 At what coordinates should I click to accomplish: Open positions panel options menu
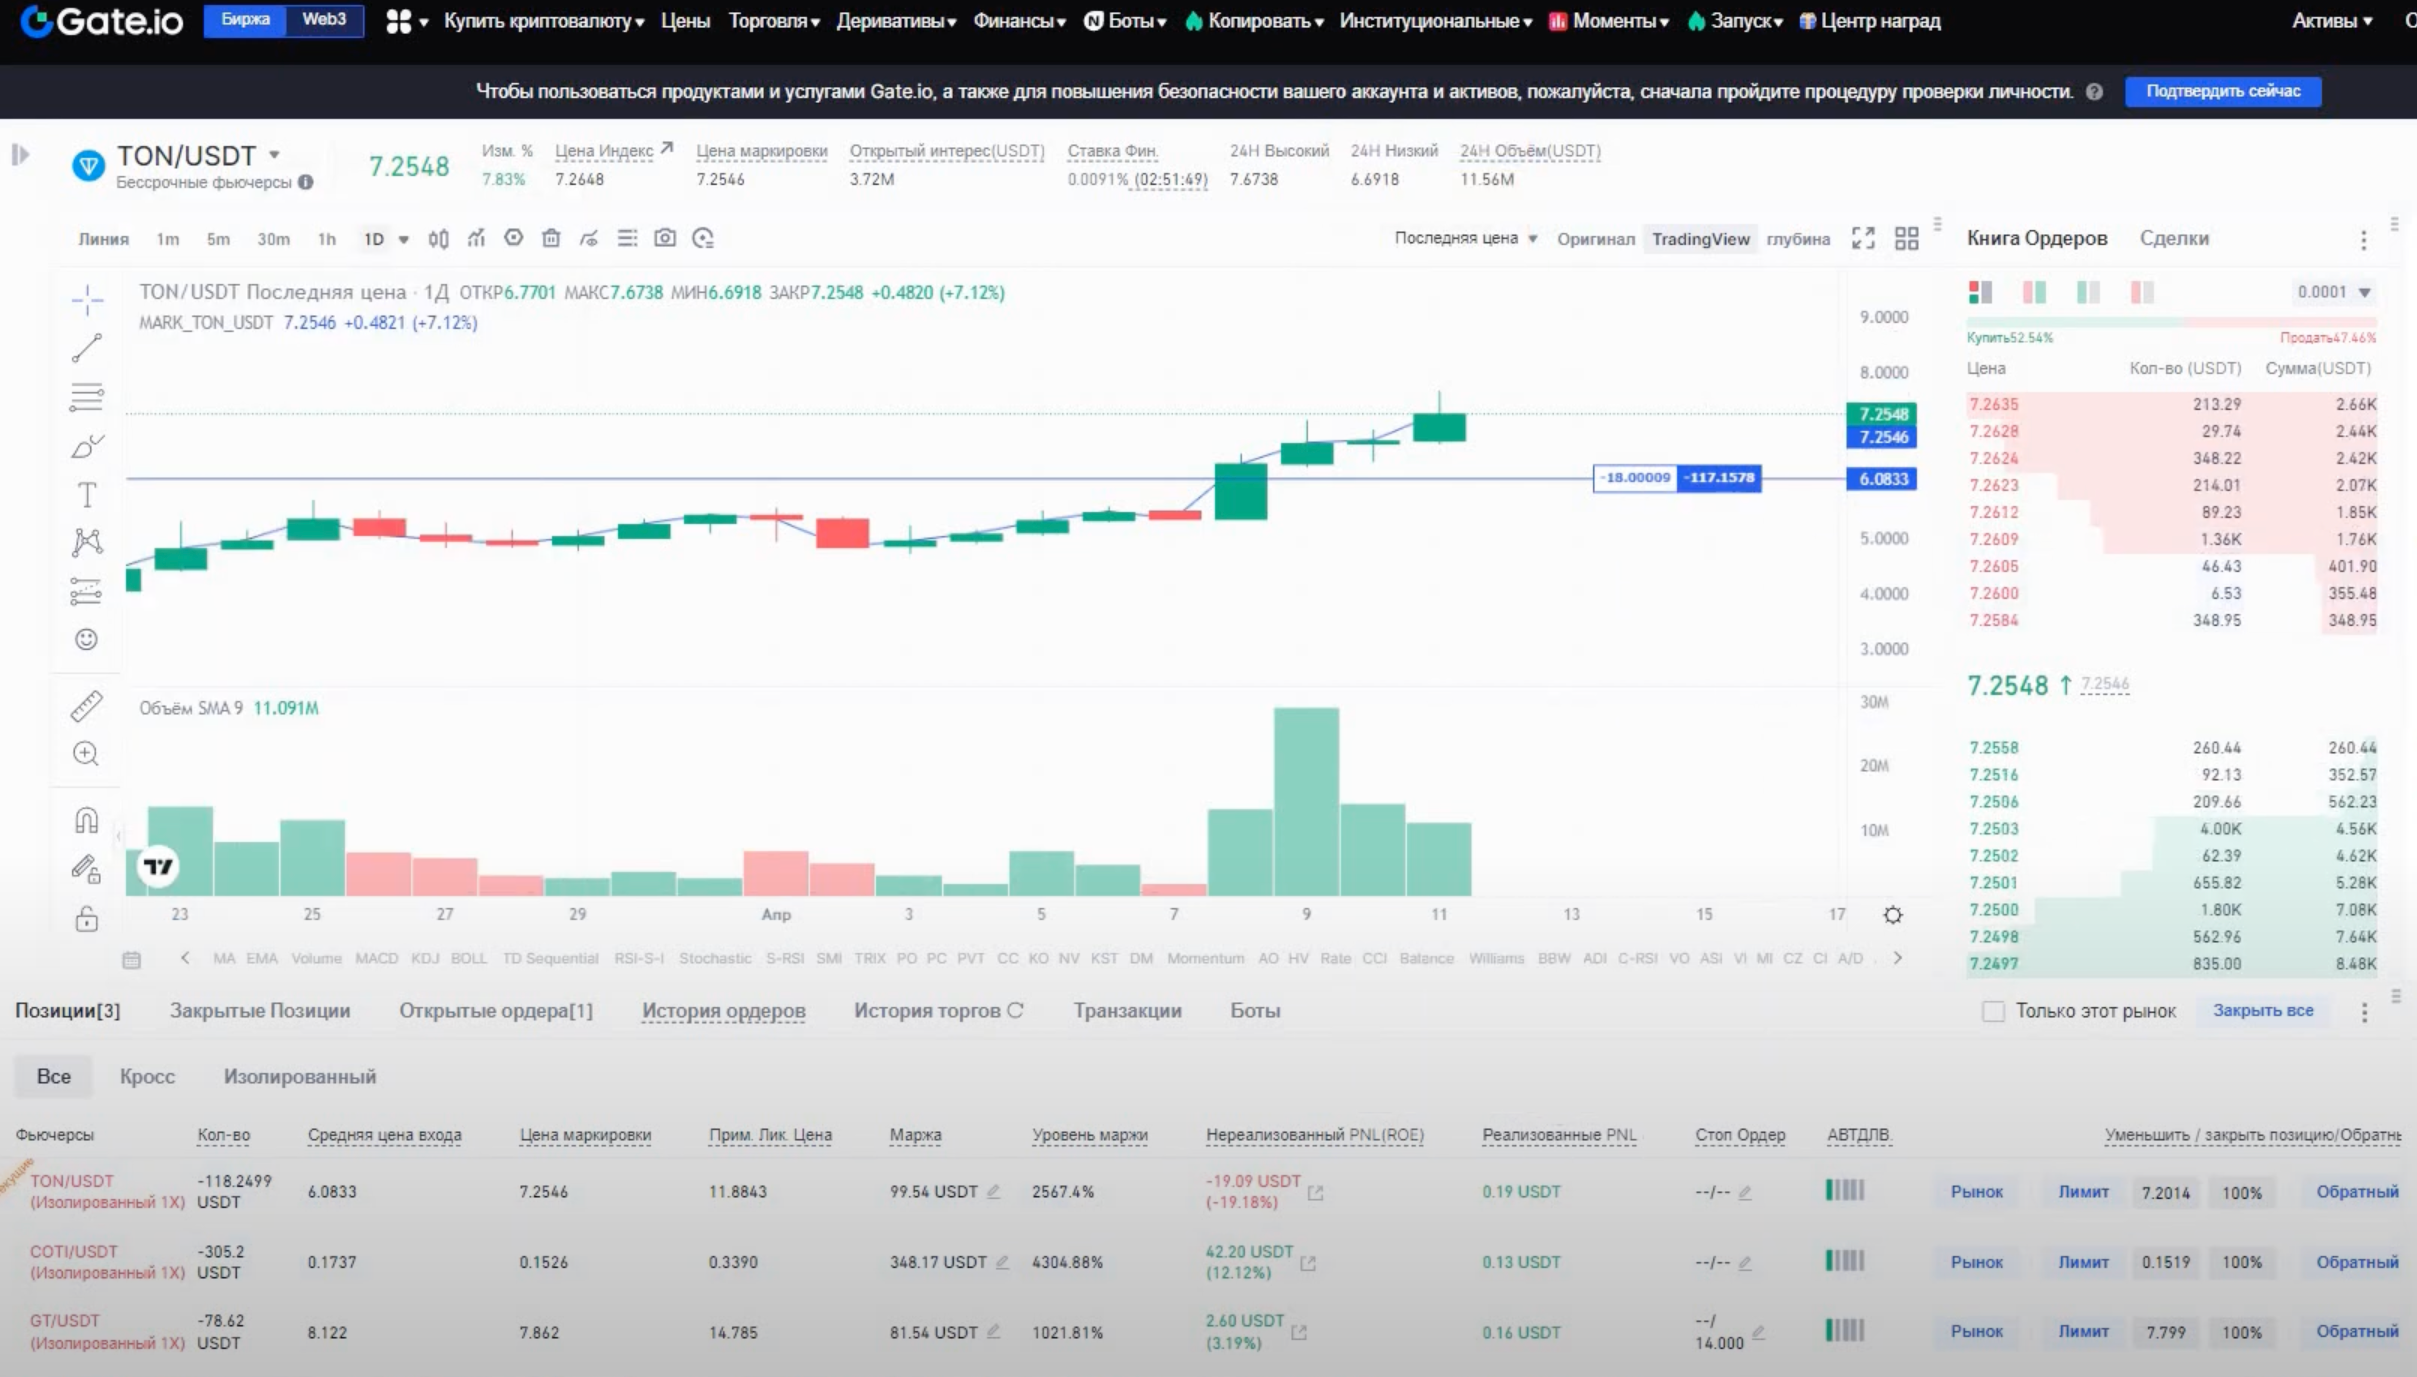tap(2364, 1012)
